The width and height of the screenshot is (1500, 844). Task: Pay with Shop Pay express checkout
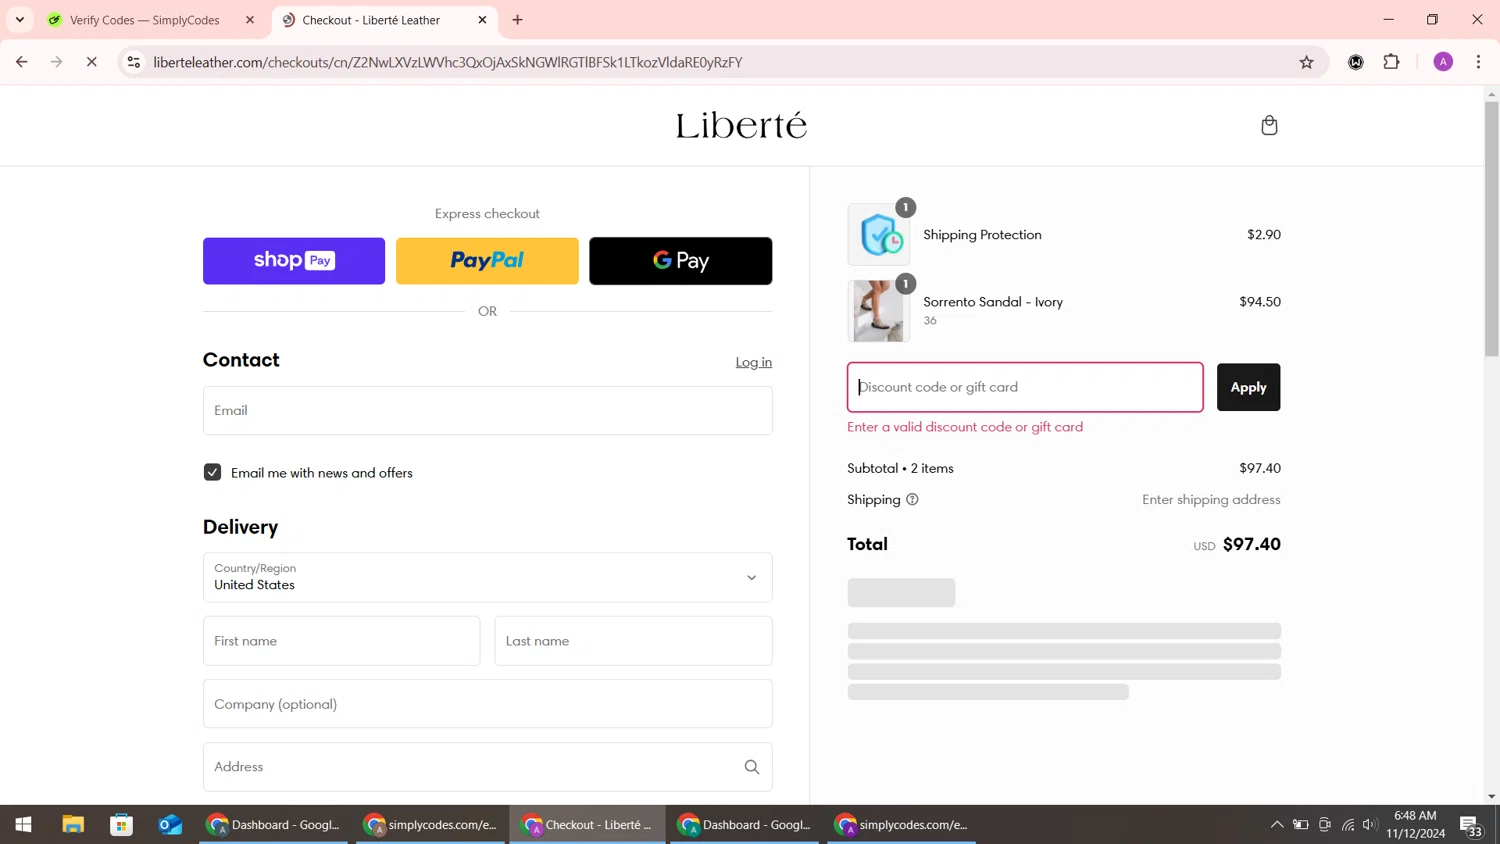[294, 261]
